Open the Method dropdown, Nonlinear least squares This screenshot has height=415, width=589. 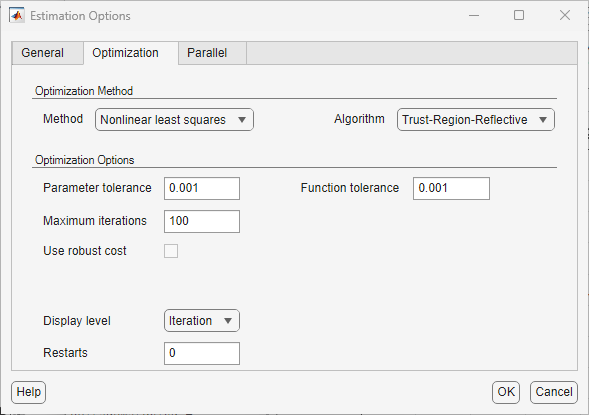(x=174, y=120)
